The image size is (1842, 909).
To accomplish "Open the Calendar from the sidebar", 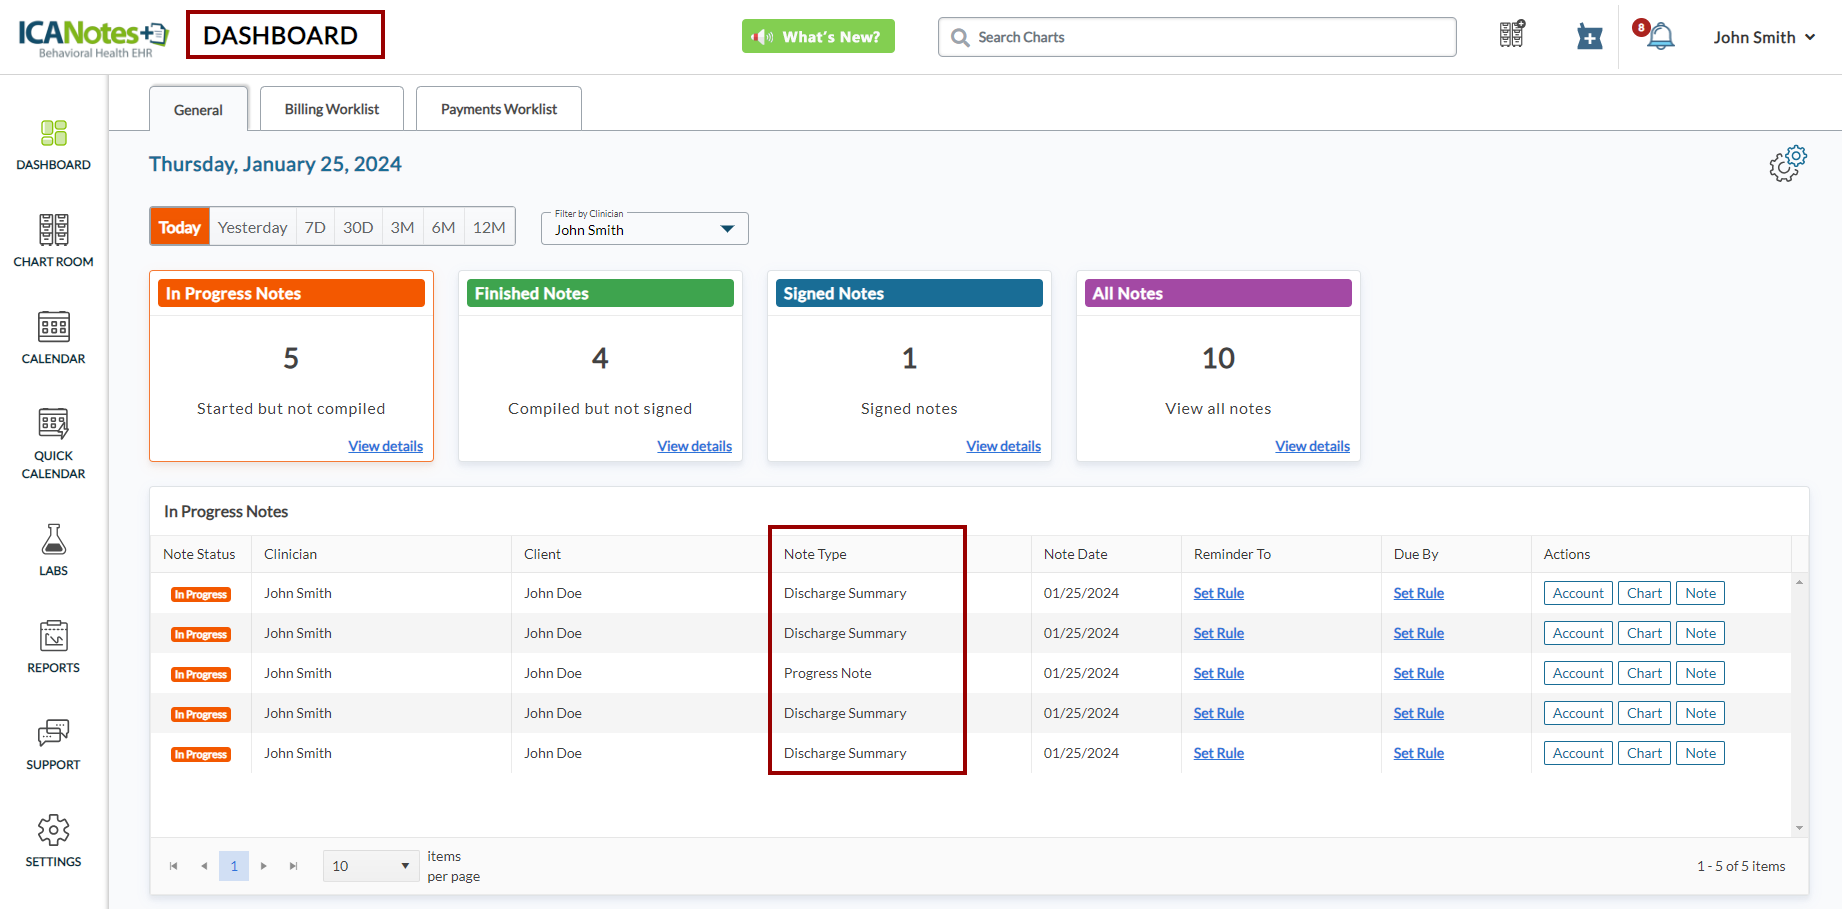I will [54, 337].
